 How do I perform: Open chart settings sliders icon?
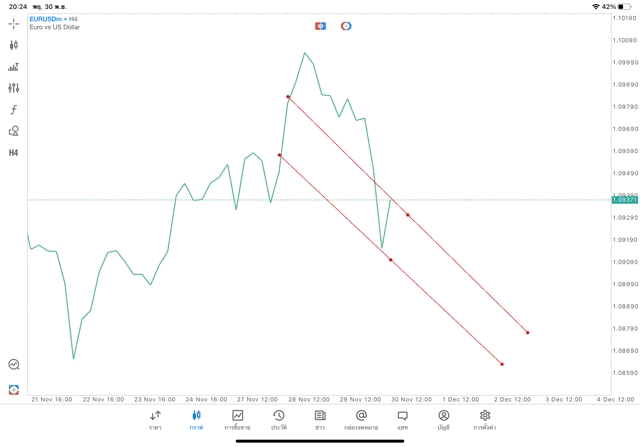coord(13,88)
